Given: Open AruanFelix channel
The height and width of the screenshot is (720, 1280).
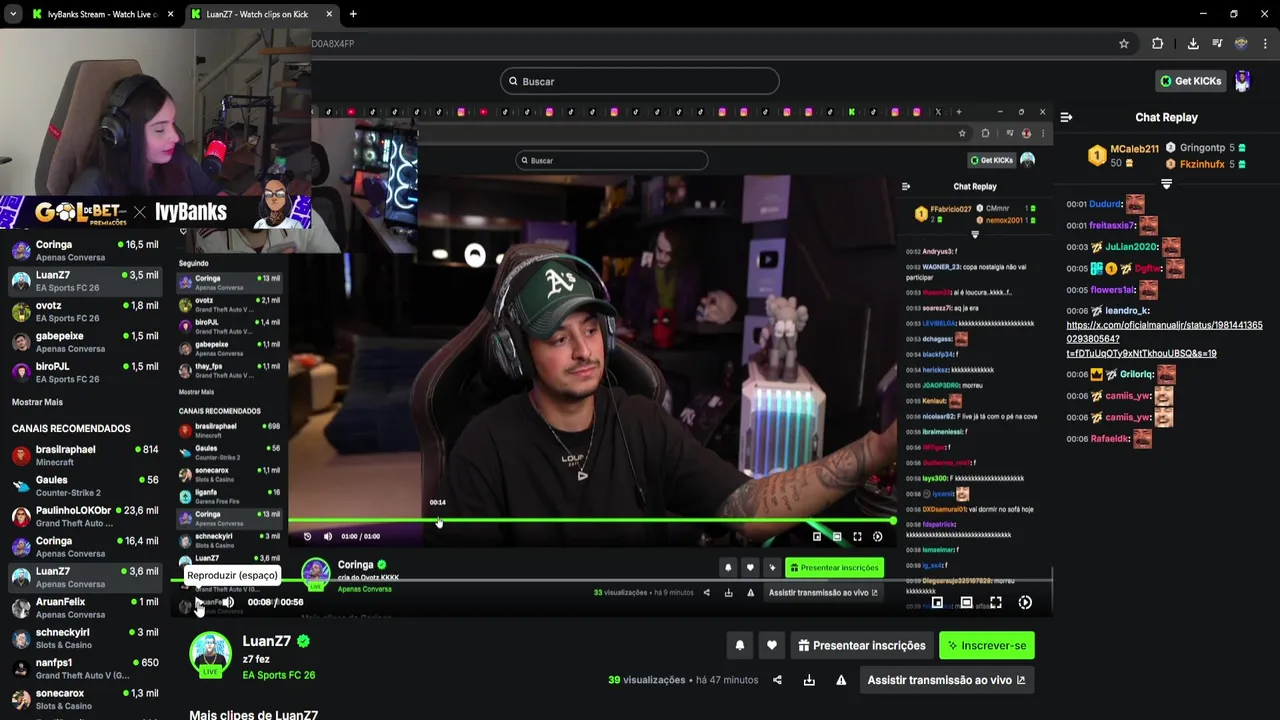Looking at the screenshot, I should pyautogui.click(x=85, y=608).
